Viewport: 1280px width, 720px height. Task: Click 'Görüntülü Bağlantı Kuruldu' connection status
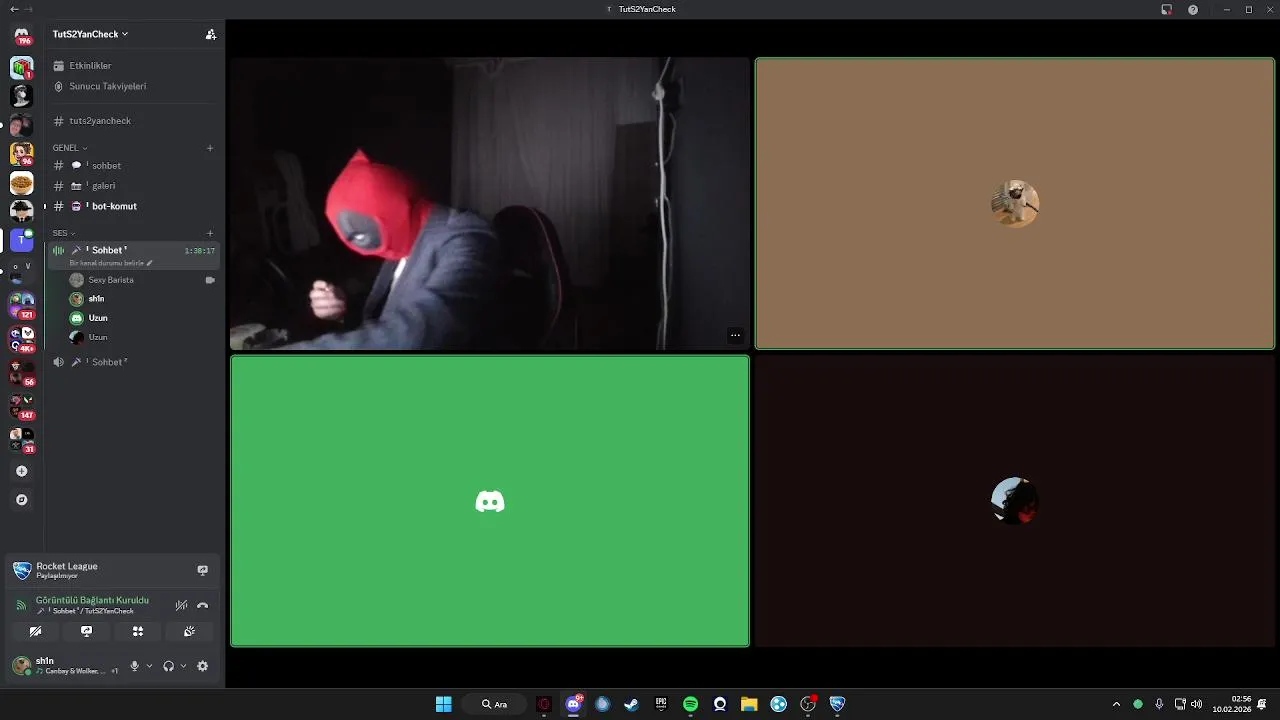[x=92, y=600]
